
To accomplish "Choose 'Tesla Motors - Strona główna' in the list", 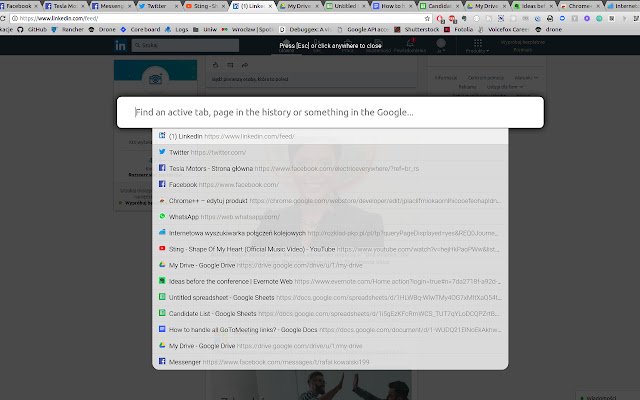I will [x=330, y=168].
